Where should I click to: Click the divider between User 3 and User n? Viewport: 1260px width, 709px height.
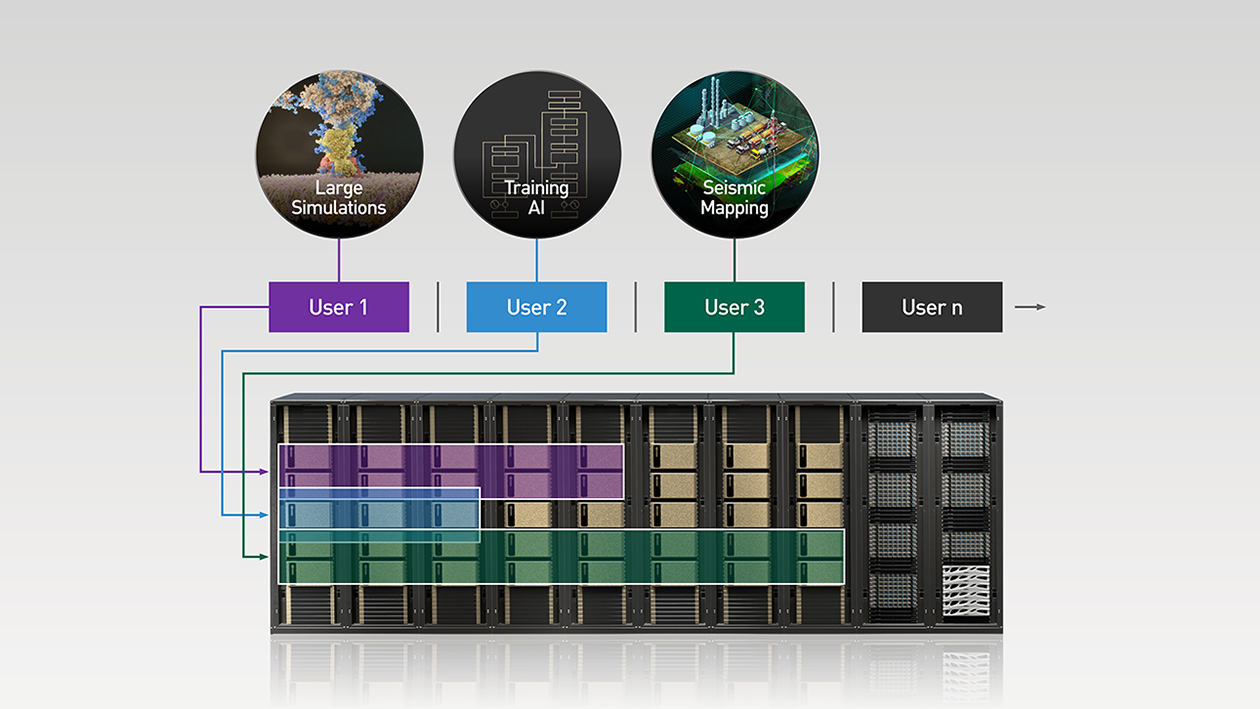pos(834,307)
